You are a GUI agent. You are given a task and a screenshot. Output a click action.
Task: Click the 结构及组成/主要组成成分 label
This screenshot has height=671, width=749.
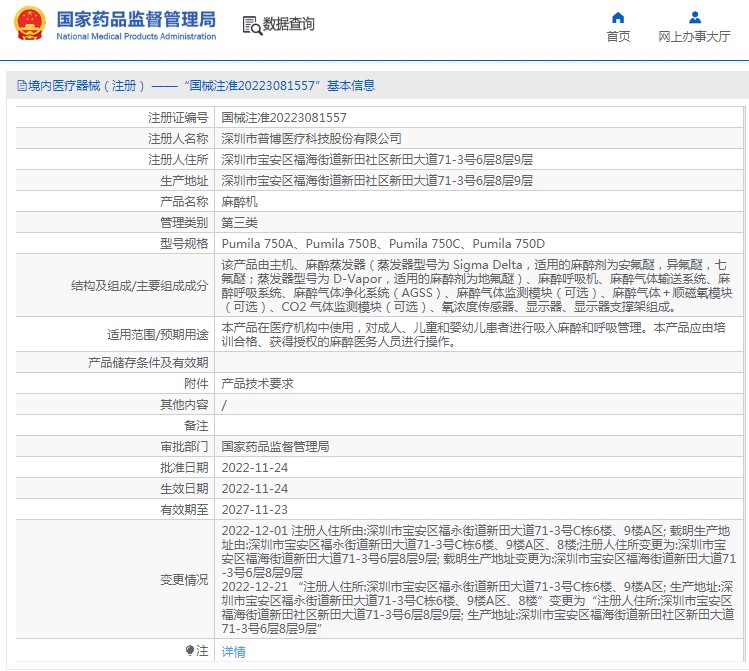coord(139,286)
